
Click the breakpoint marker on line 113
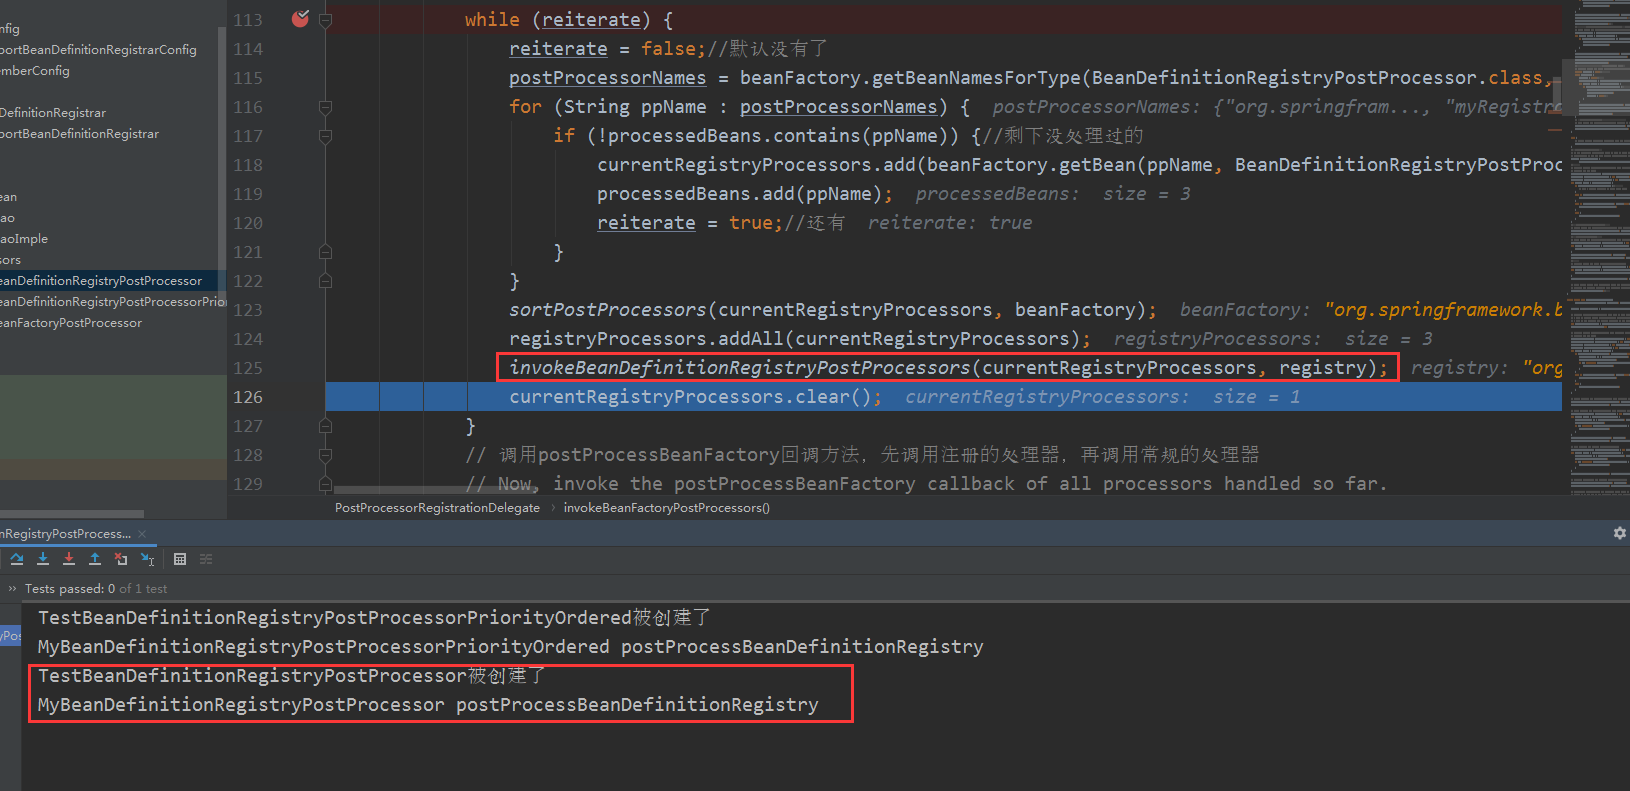coord(300,19)
